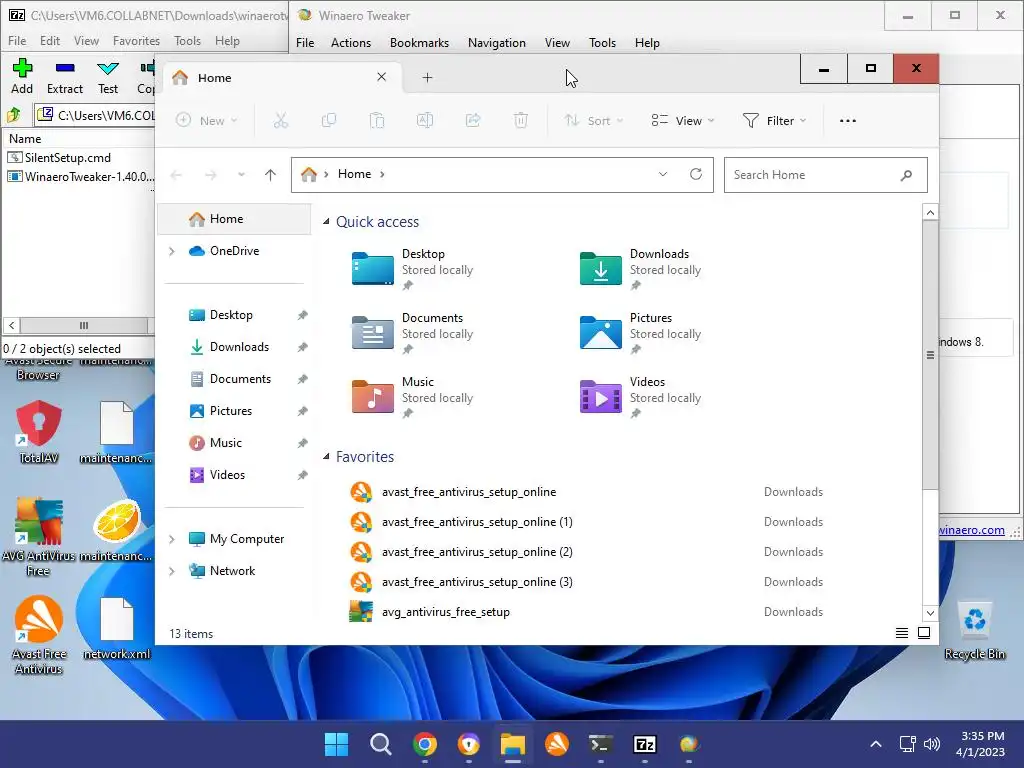Show hidden tray icons chevron
The height and width of the screenshot is (768, 1024).
pos(876,744)
